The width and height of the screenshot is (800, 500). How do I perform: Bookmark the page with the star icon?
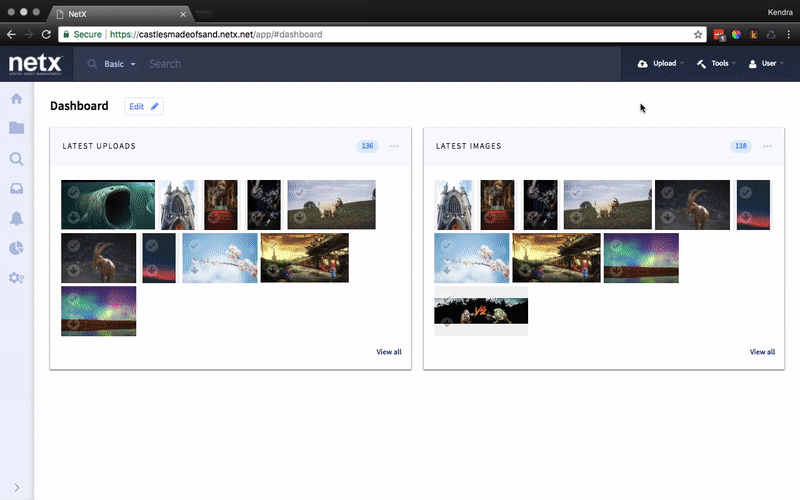[698, 34]
